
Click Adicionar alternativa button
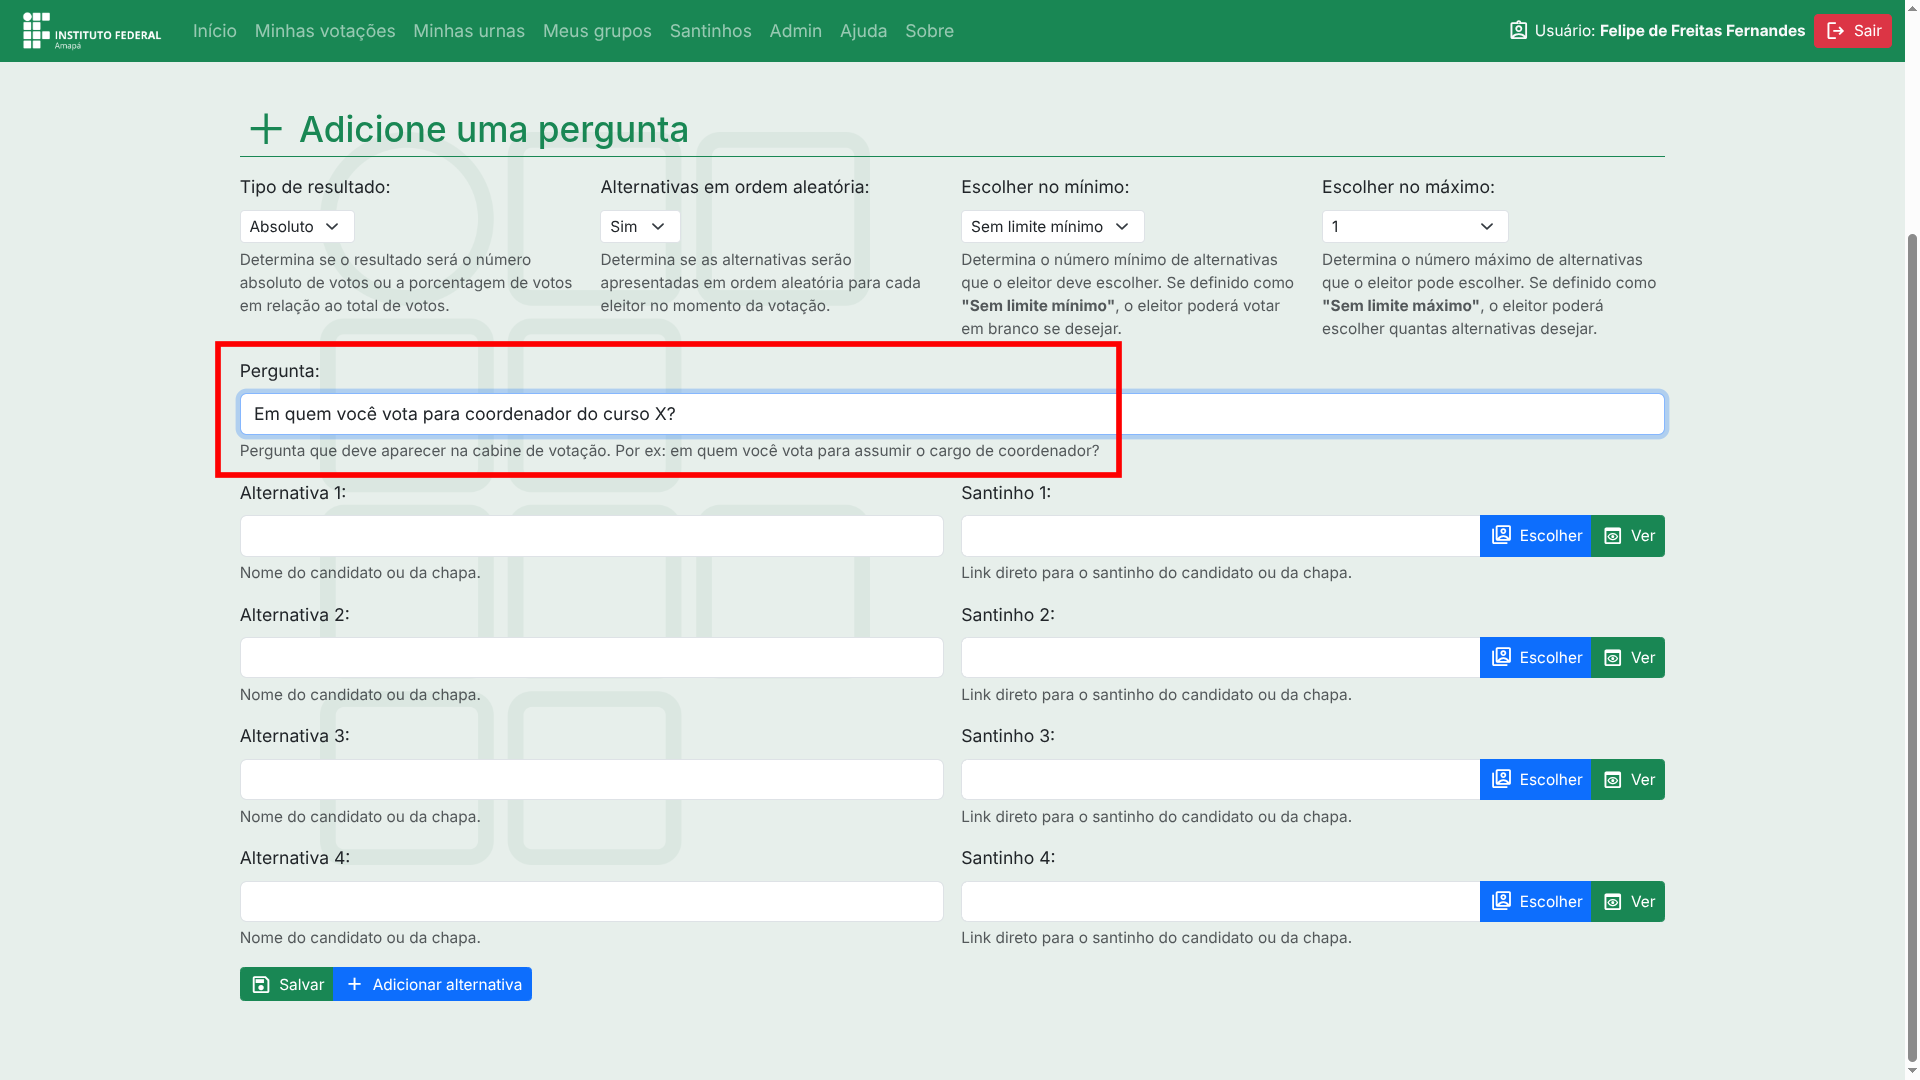click(433, 985)
